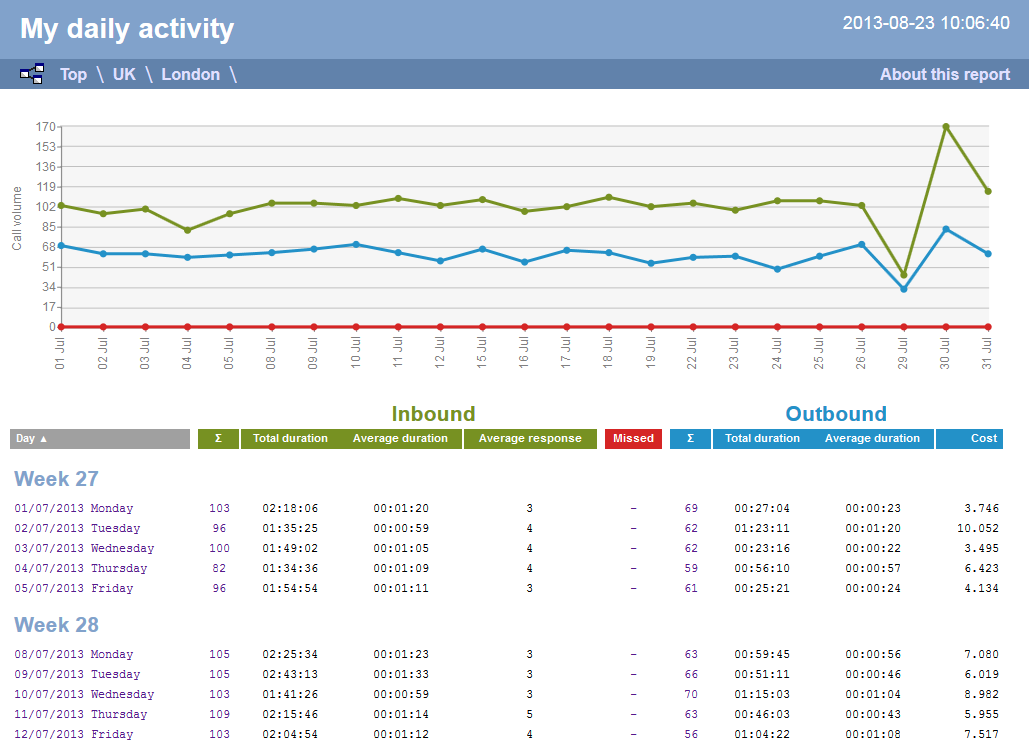Open the London breadcrumb entry
This screenshot has height=748, width=1029.
[191, 73]
